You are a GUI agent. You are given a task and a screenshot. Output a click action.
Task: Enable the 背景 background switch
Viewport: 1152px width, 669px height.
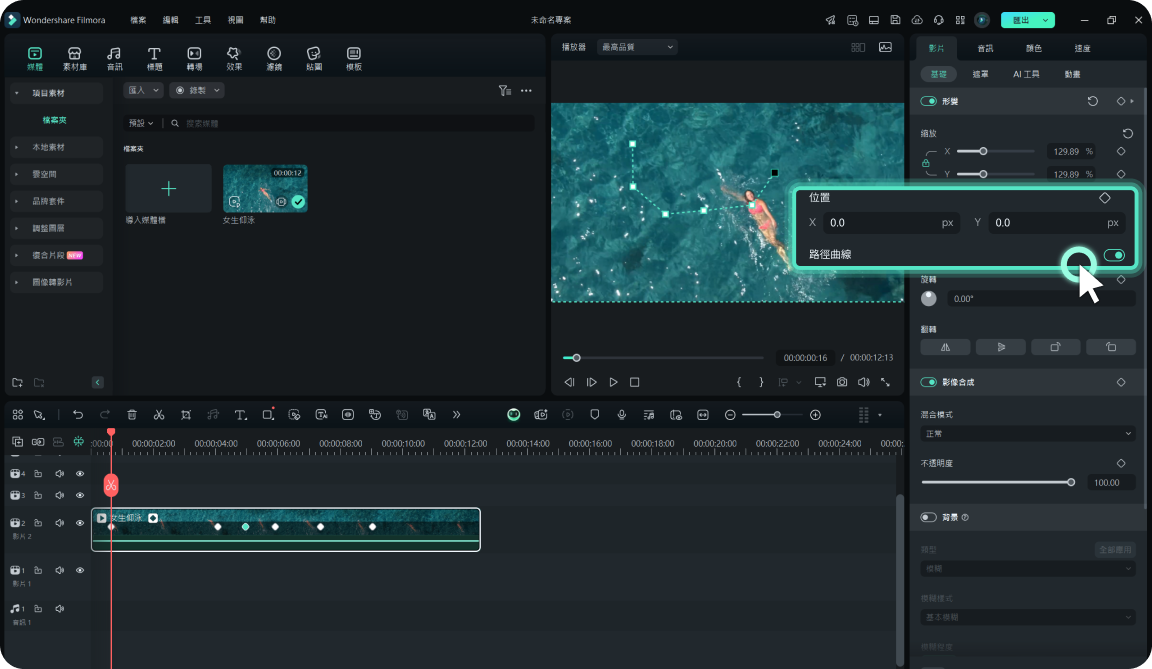(929, 517)
